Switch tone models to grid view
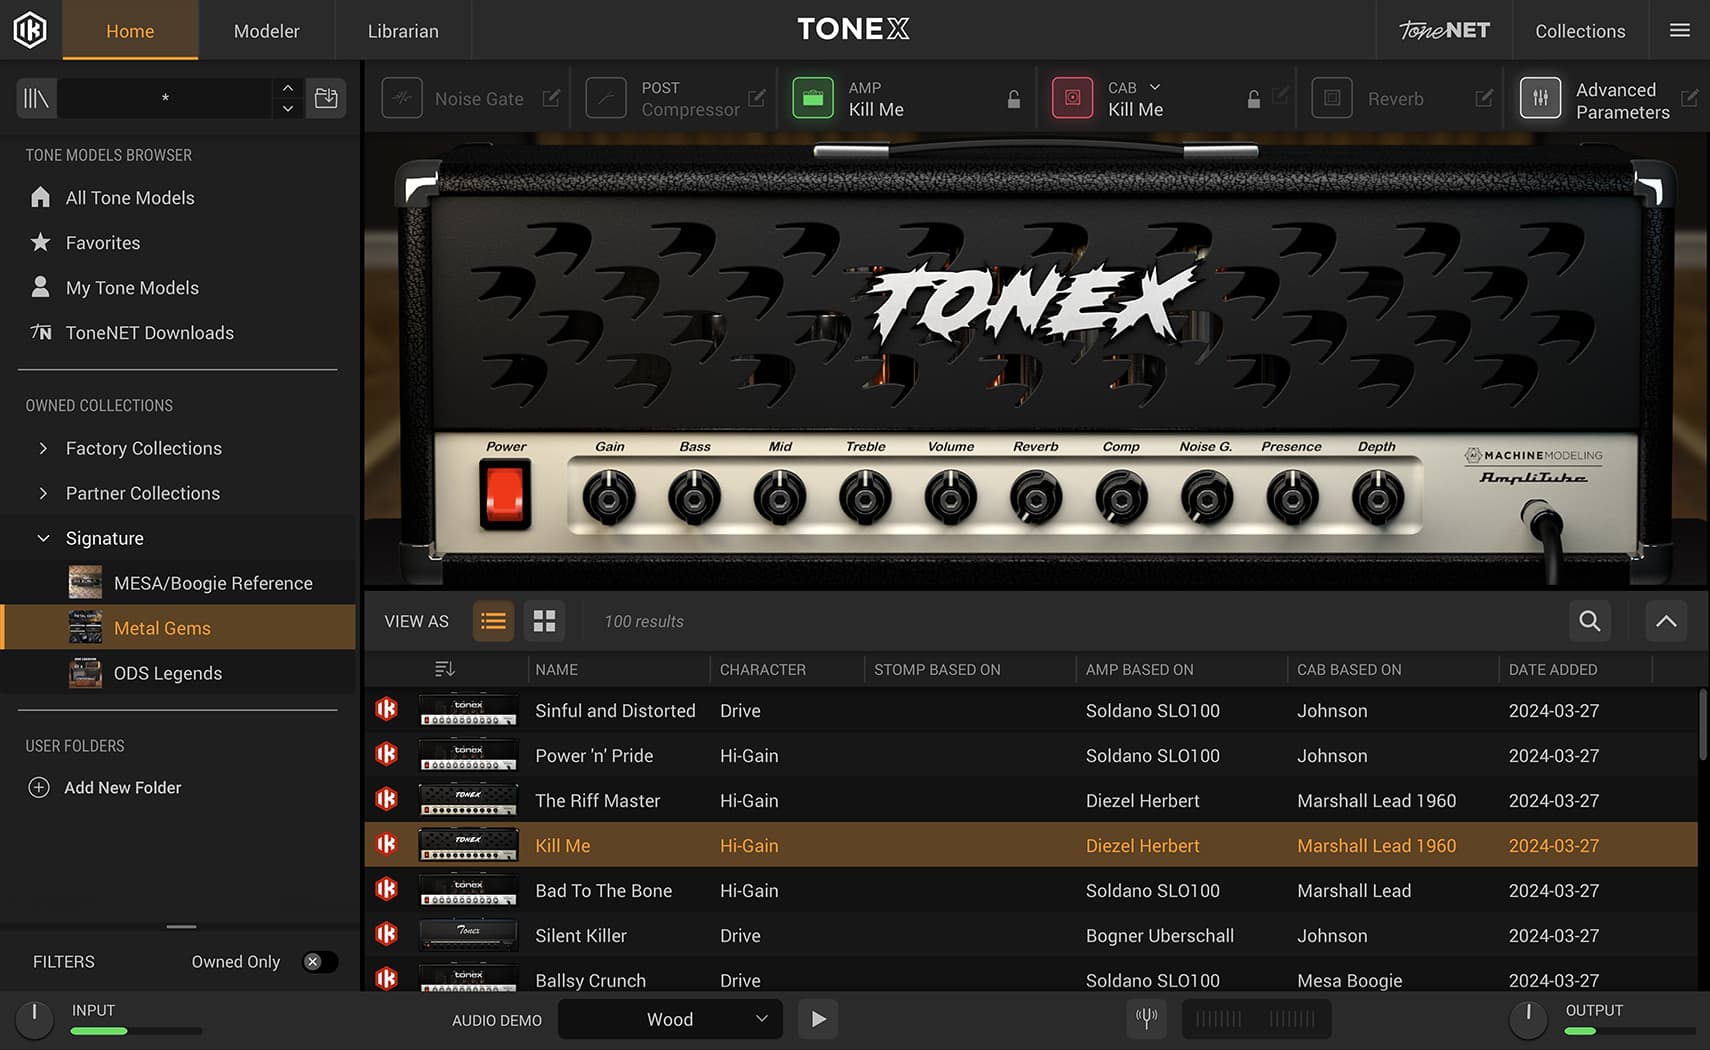Image resolution: width=1710 pixels, height=1050 pixels. (544, 620)
